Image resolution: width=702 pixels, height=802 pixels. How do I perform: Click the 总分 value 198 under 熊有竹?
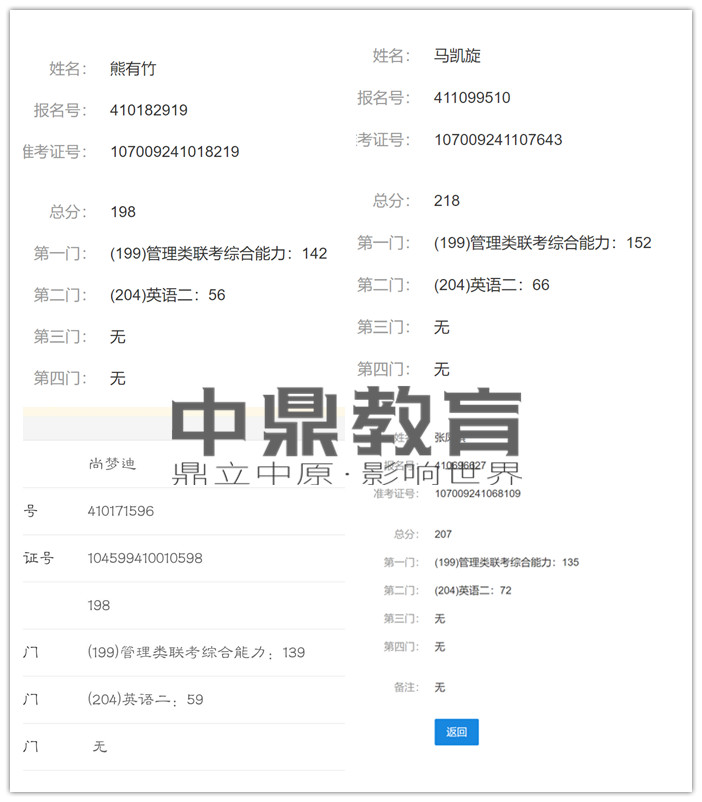(x=123, y=212)
